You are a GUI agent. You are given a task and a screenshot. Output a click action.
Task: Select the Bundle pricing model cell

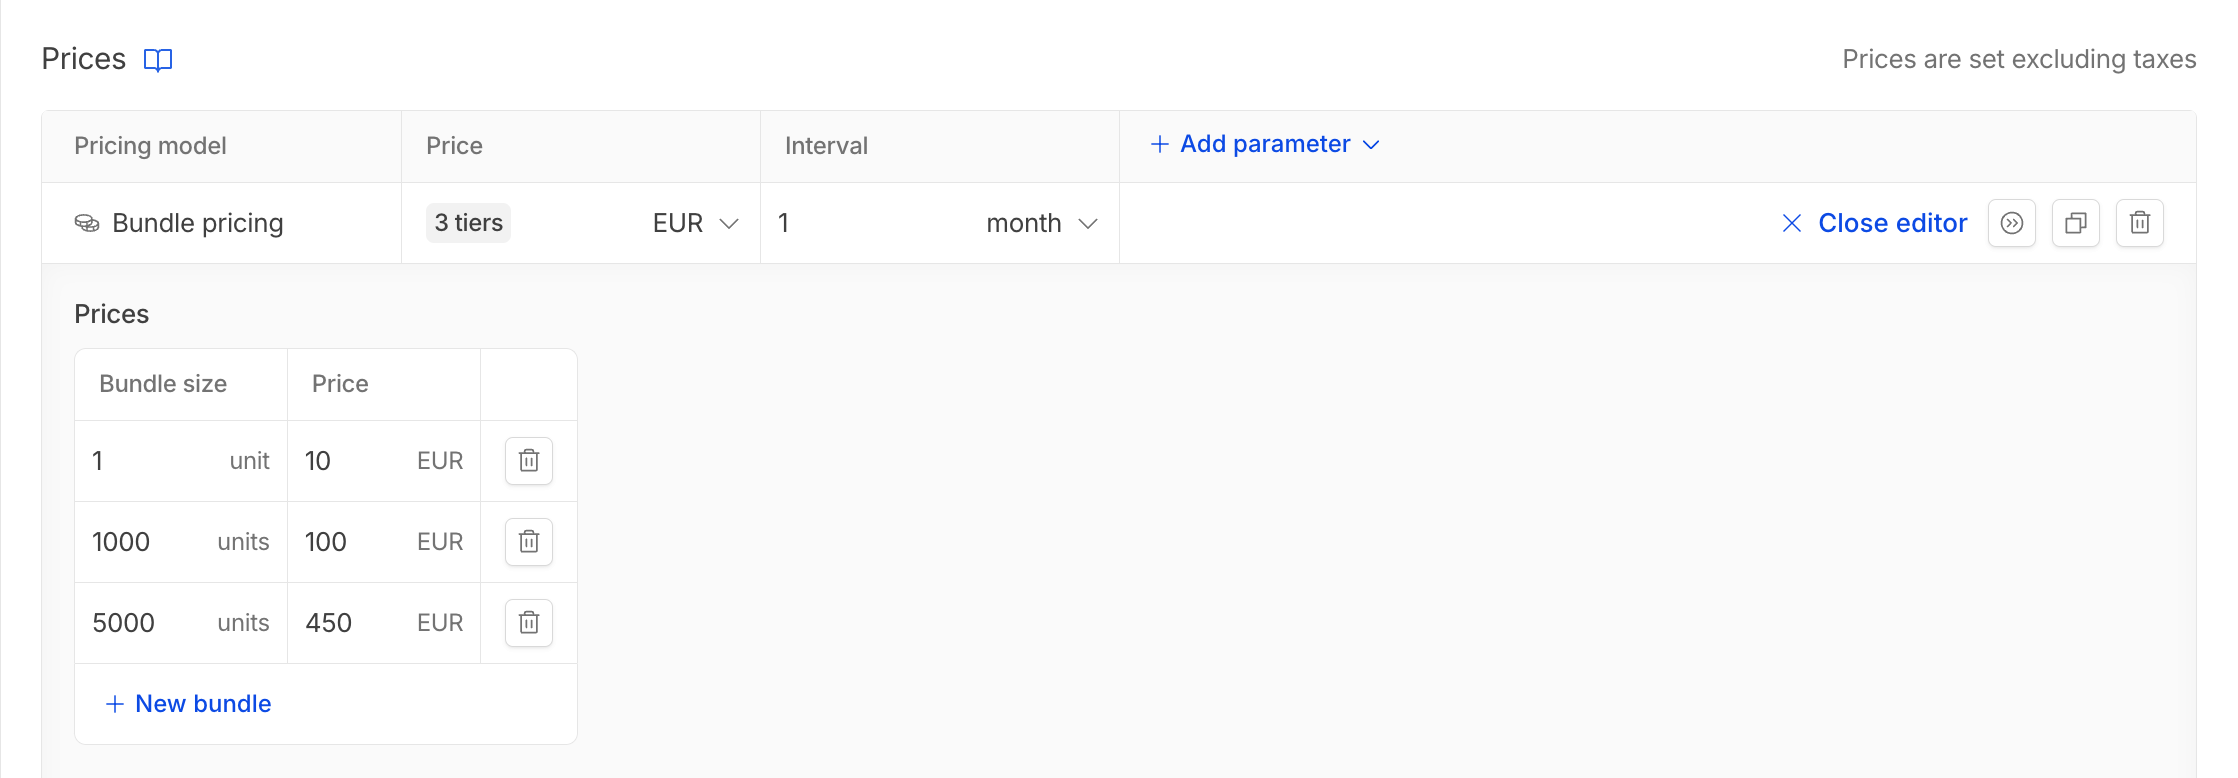coord(221,223)
